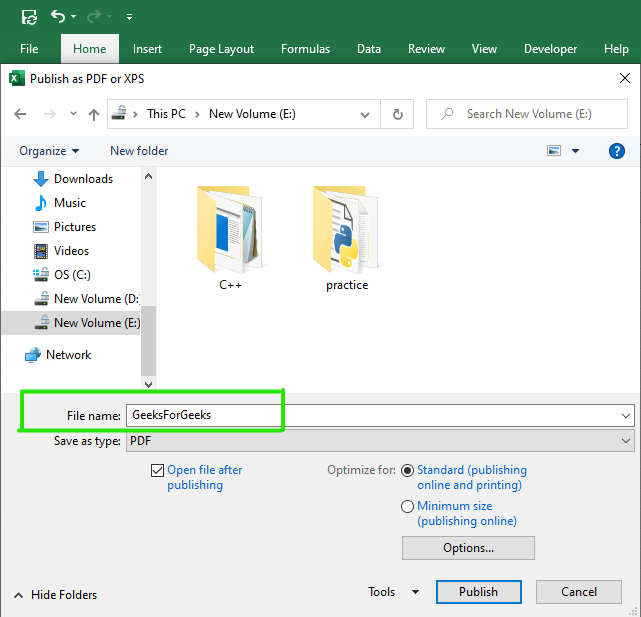Click the Save icon in the quick access toolbar
The image size is (641, 617).
click(29, 17)
